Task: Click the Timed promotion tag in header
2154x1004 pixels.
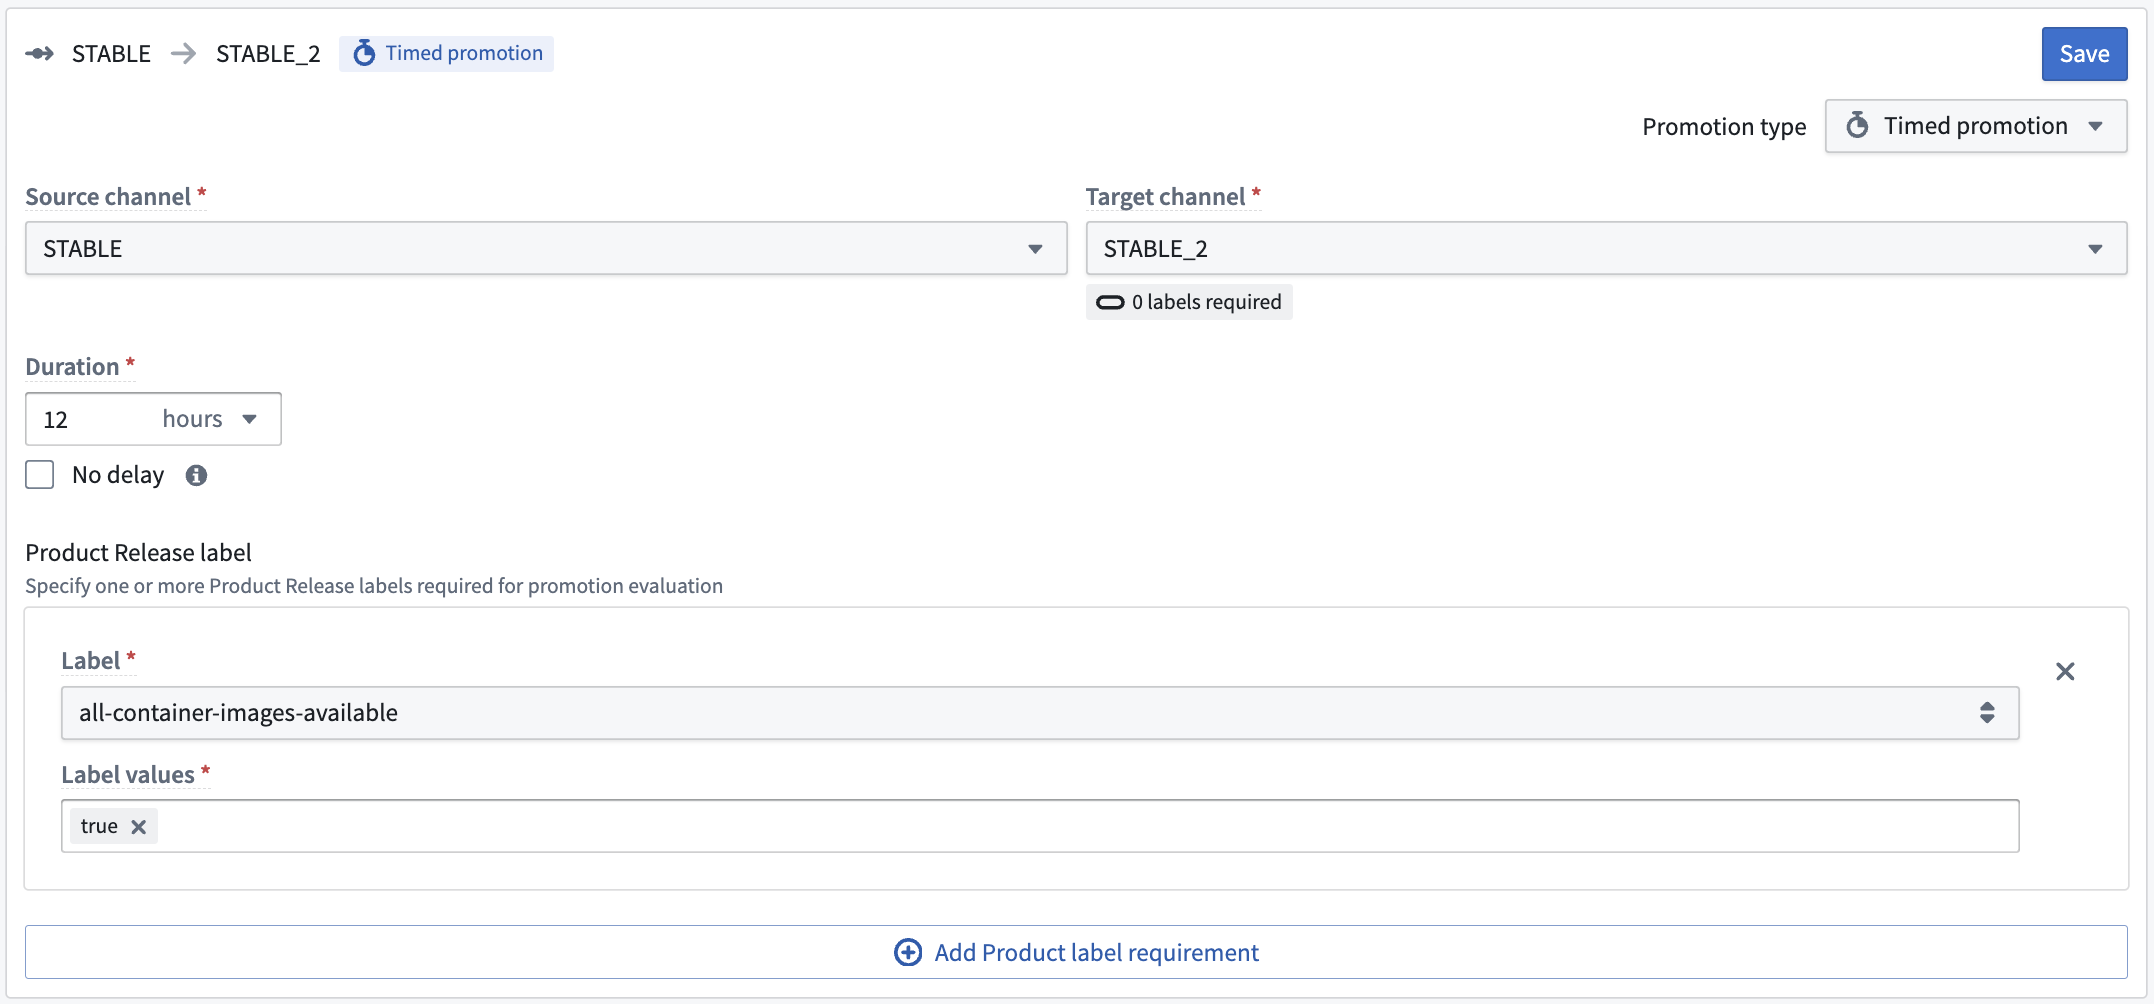Action: (446, 53)
